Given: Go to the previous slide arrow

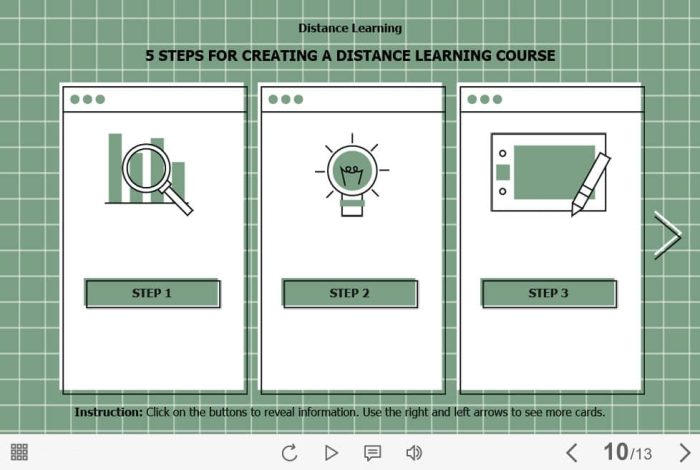Looking at the screenshot, I should (572, 453).
